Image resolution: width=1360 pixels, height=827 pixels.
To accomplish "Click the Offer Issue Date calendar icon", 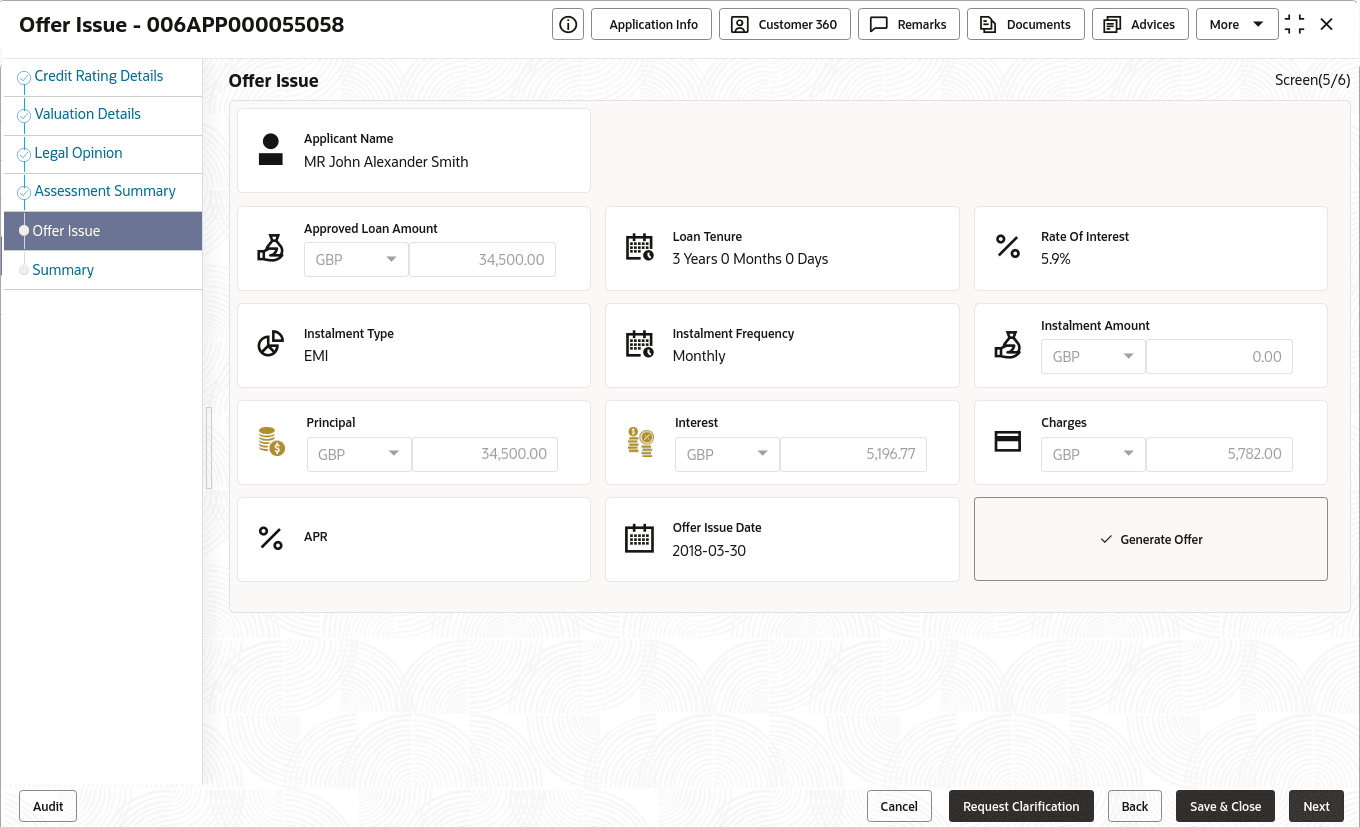I will pos(639,538).
